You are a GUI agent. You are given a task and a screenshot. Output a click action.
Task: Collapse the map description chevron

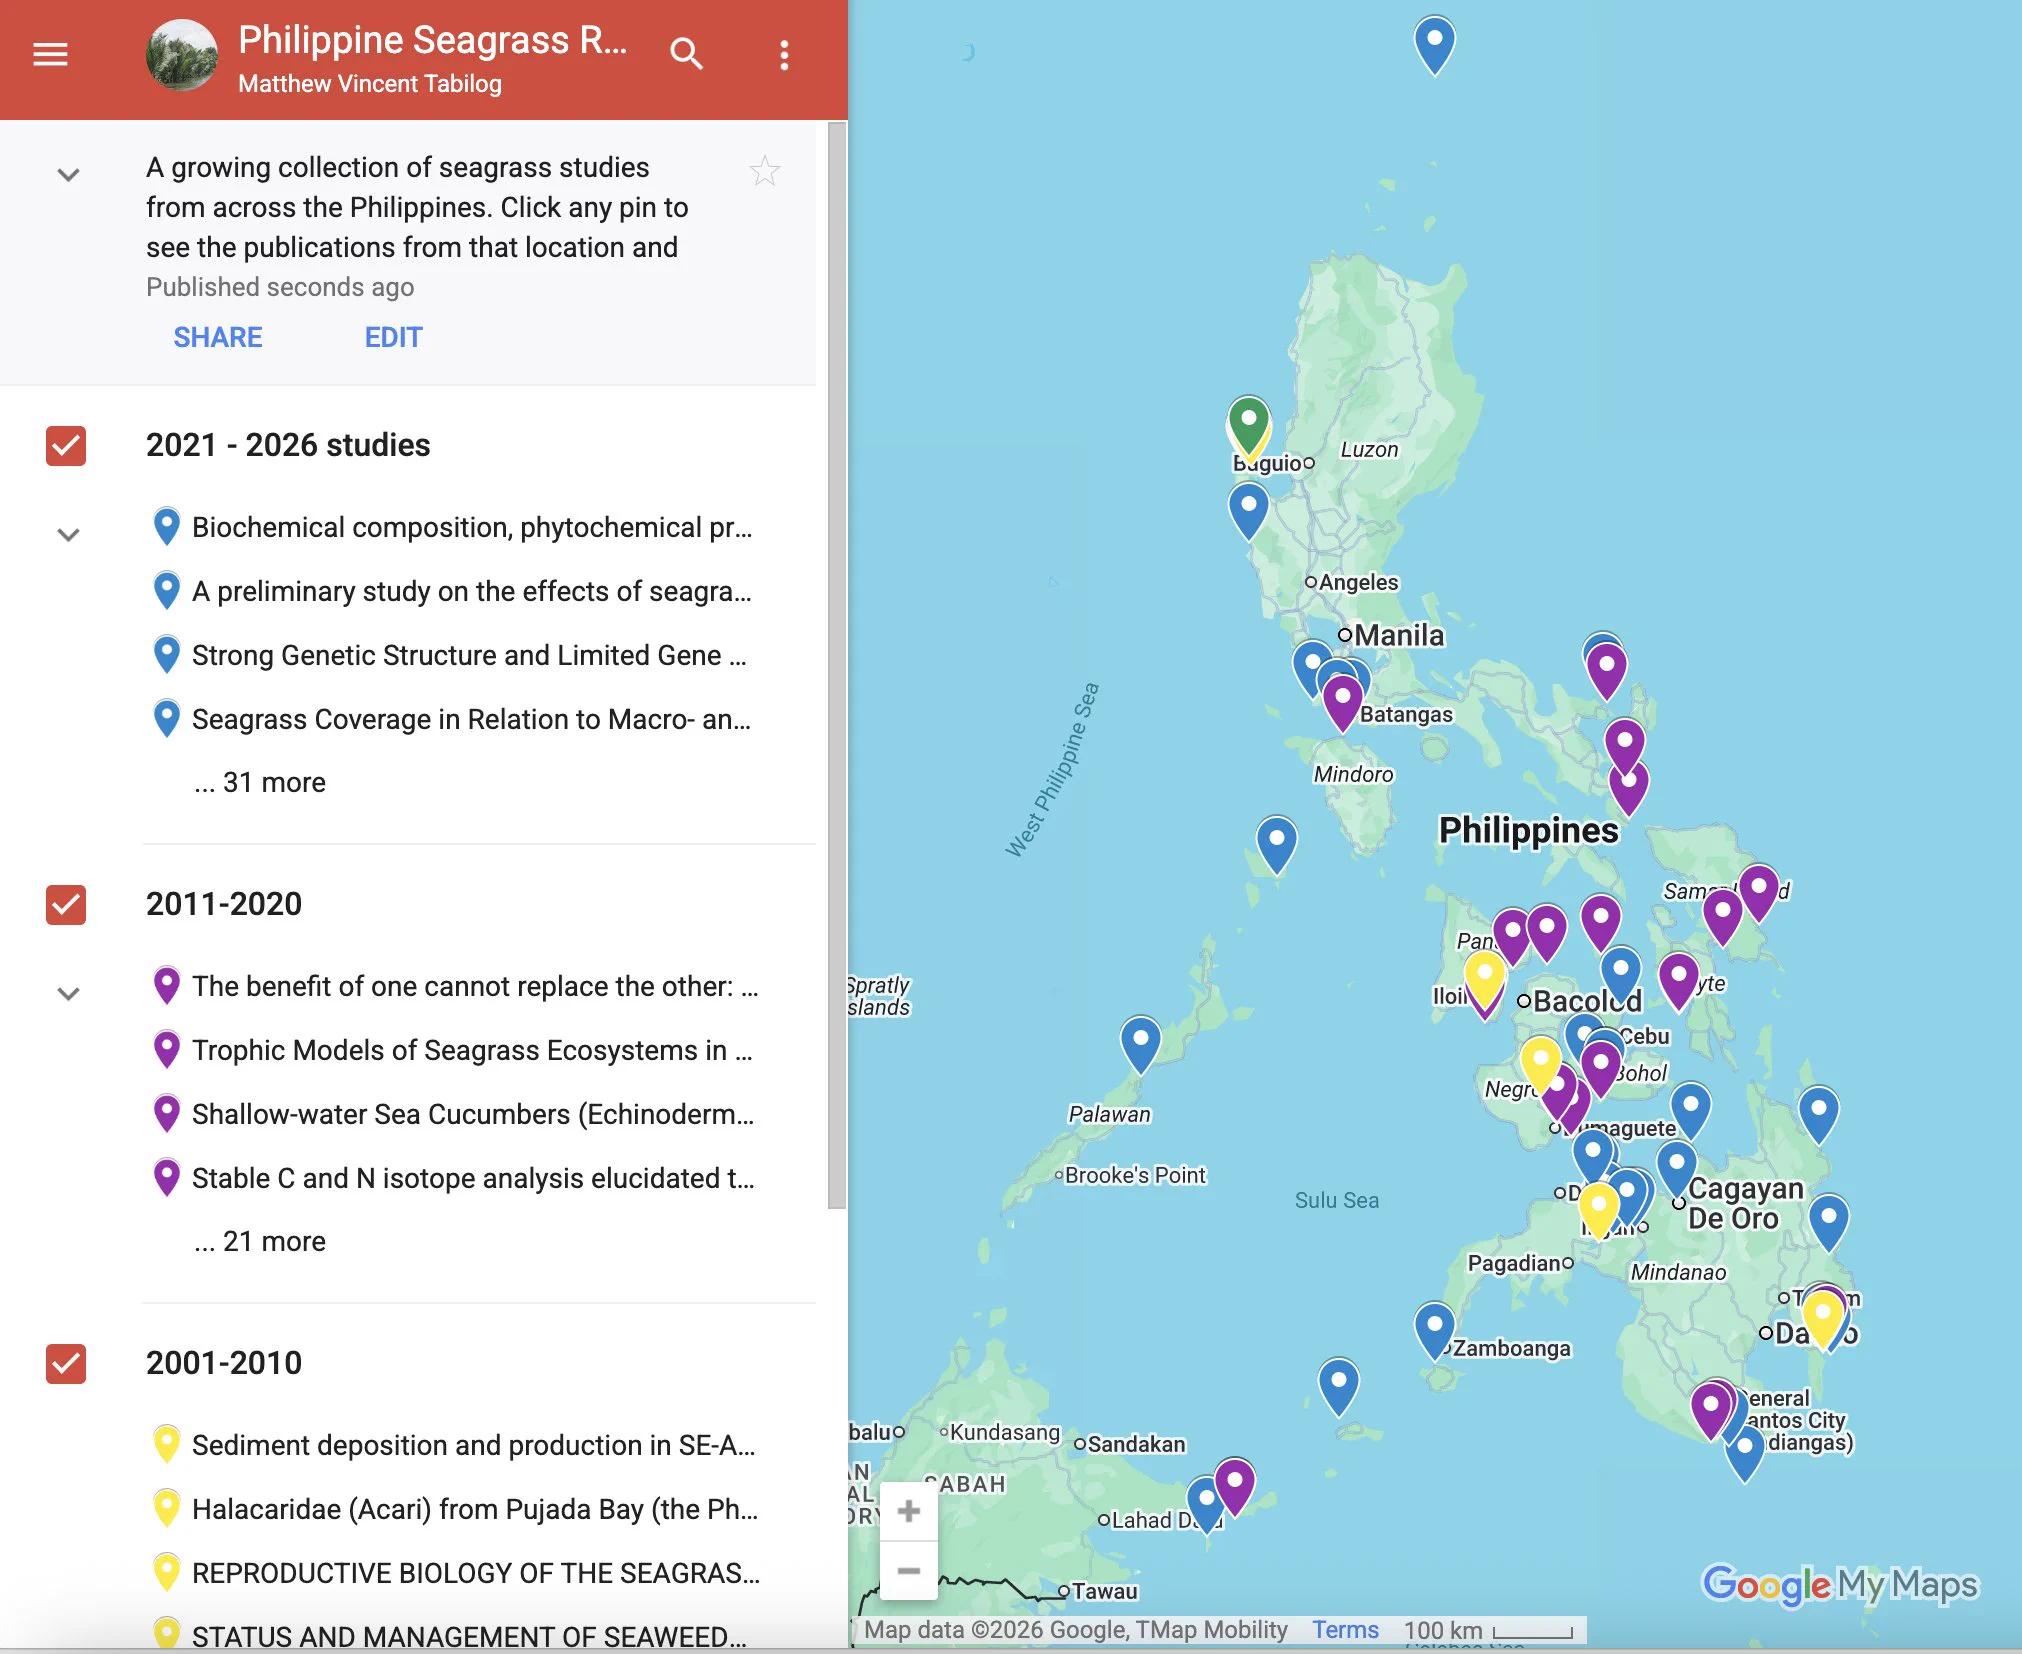68,175
